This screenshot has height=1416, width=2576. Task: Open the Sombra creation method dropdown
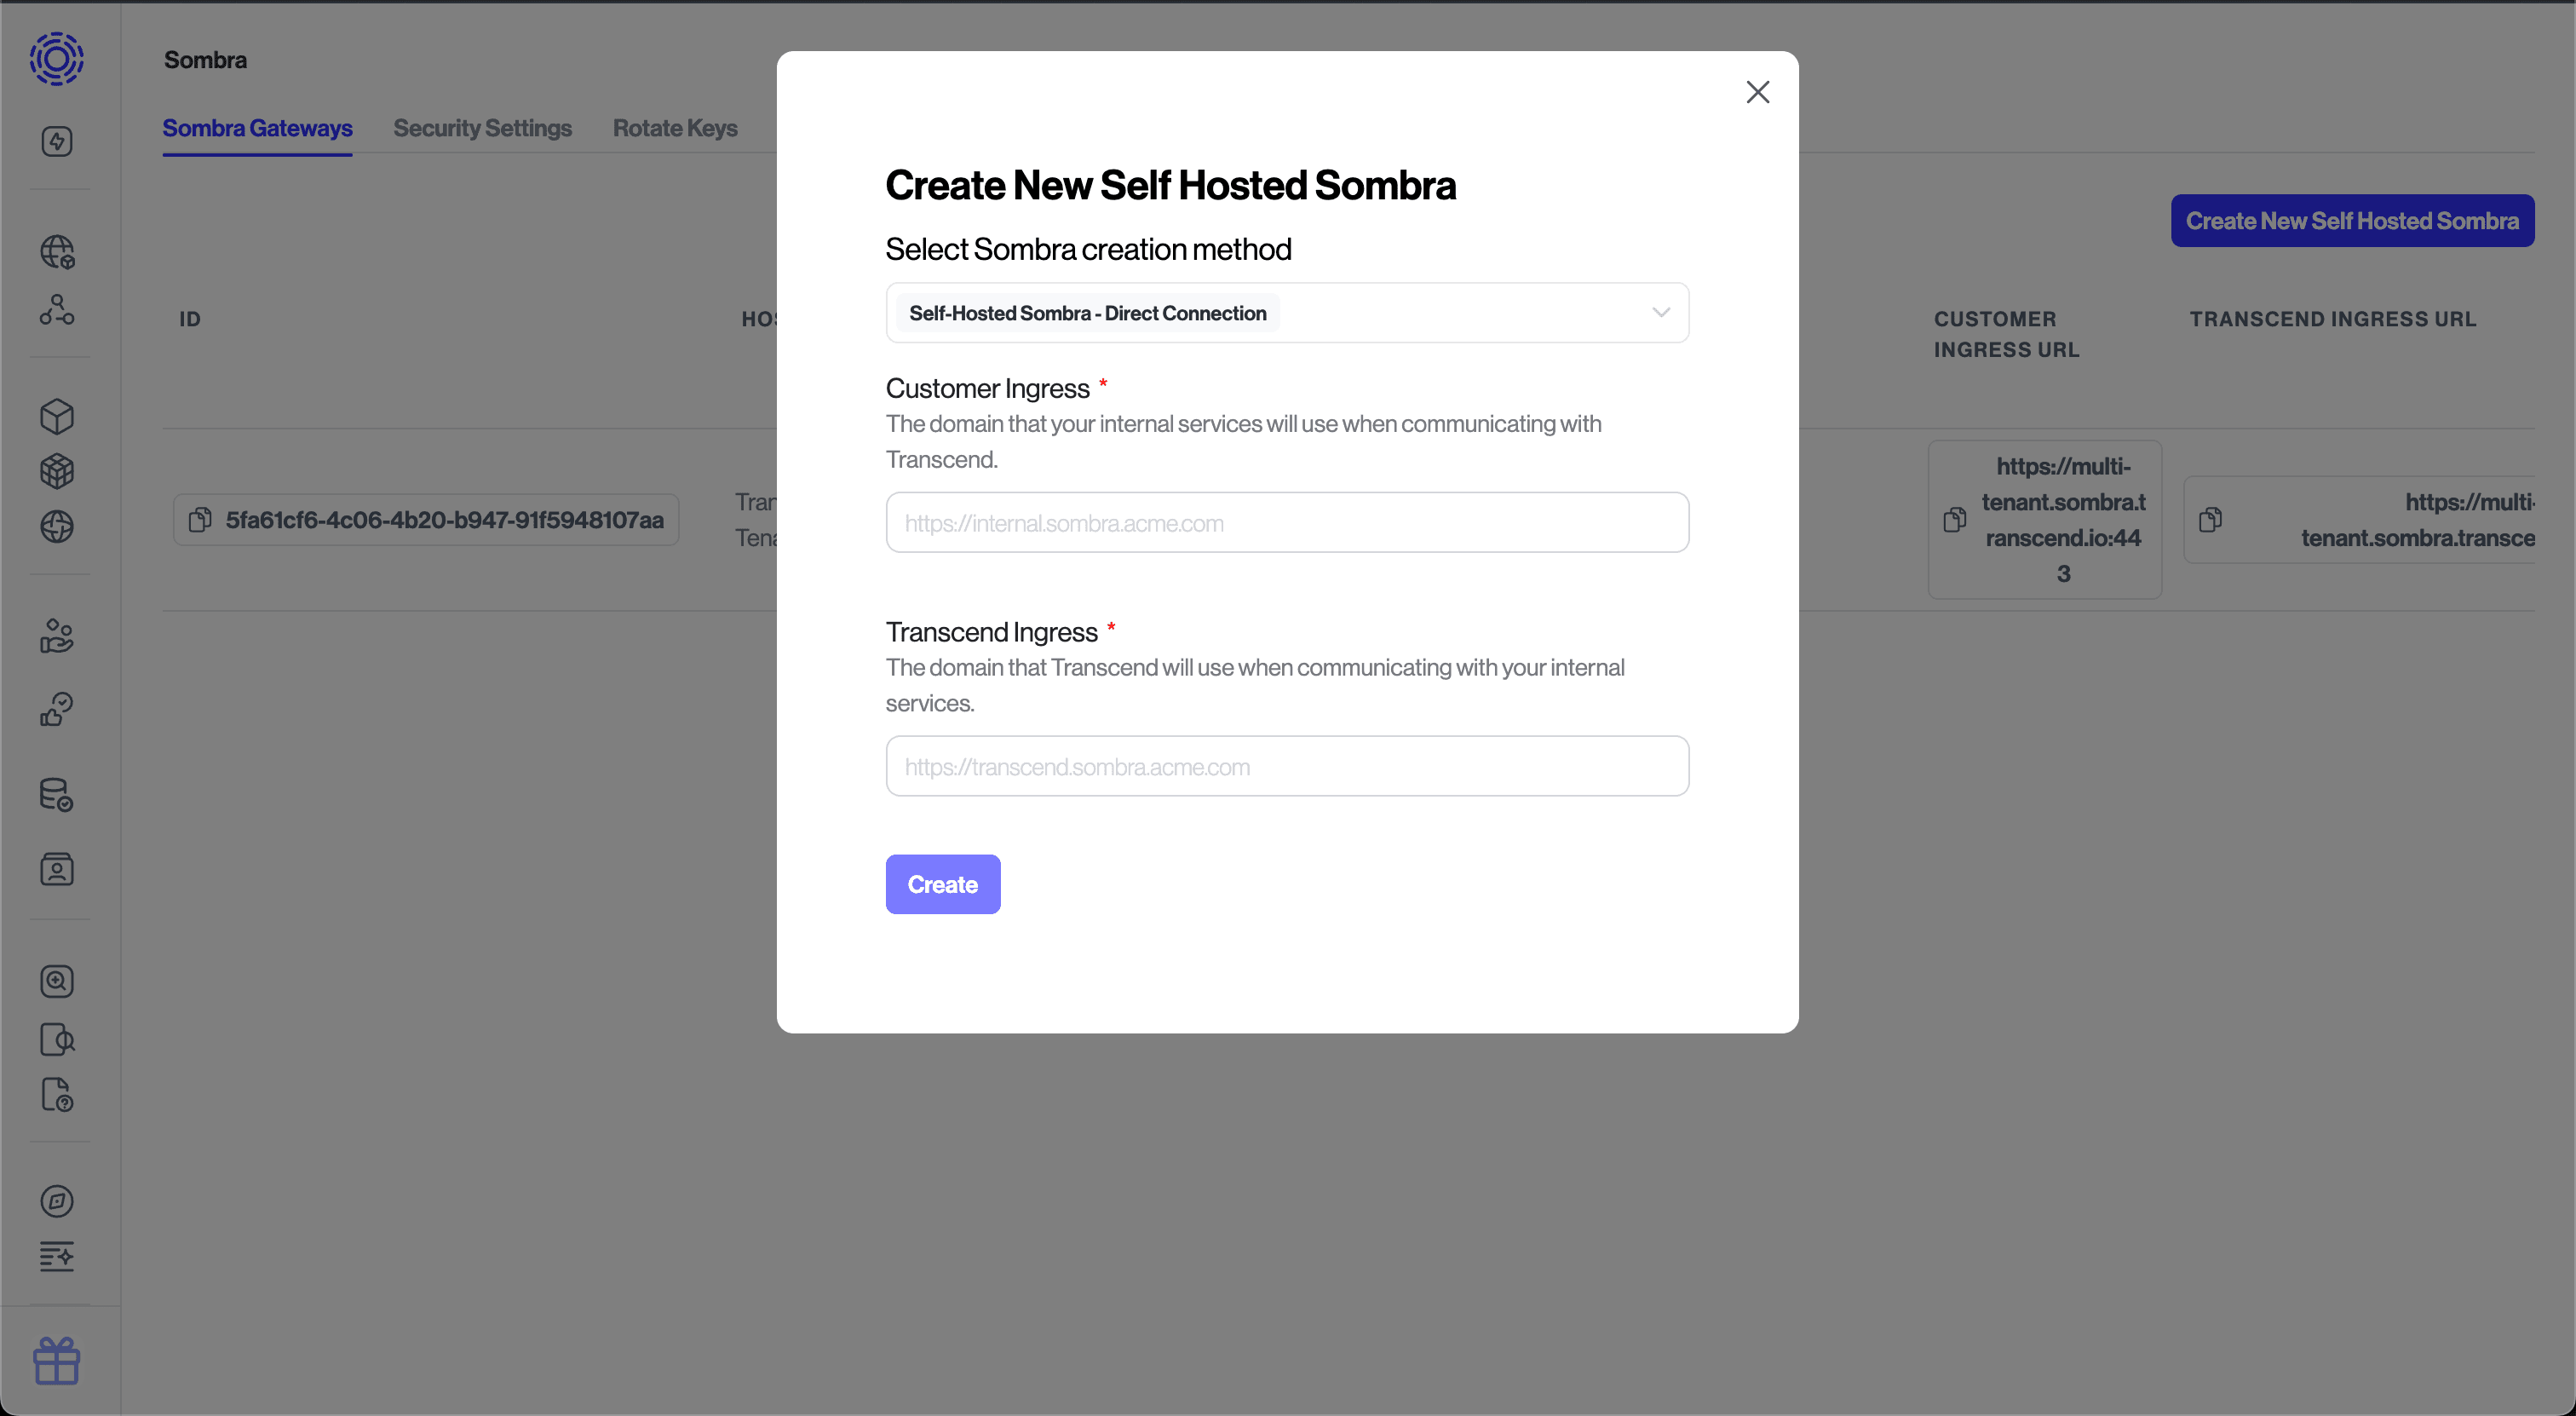click(1287, 312)
